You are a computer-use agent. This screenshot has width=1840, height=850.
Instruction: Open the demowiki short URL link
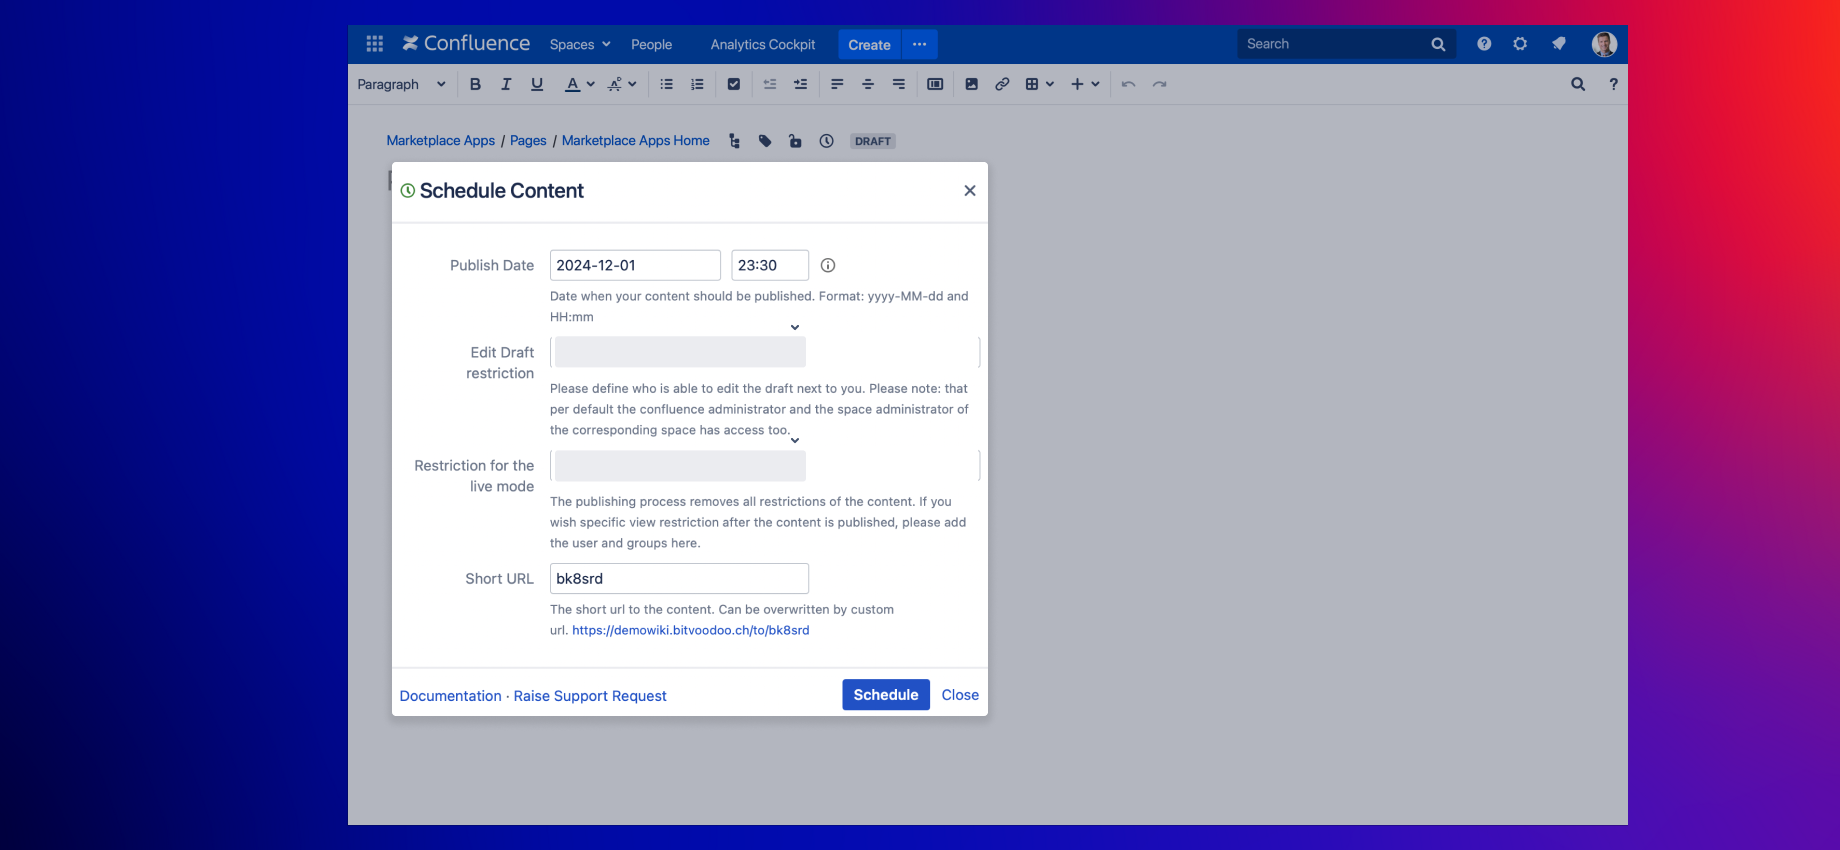pyautogui.click(x=691, y=630)
